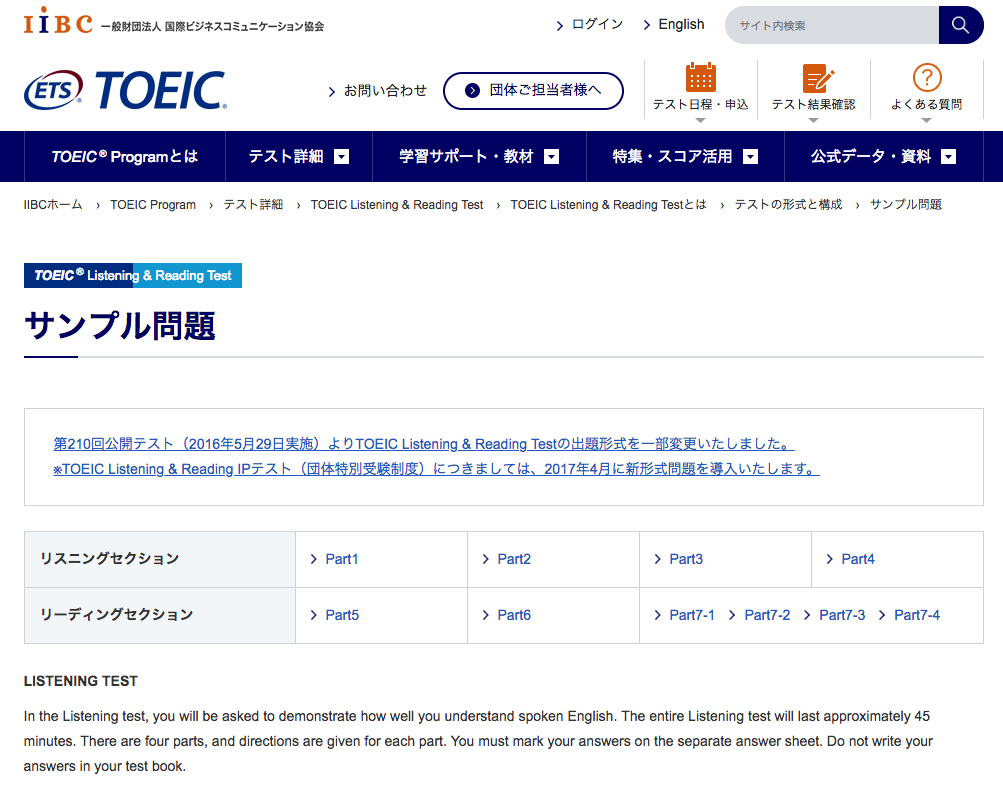Open the pencil icon for テスト結果確認
The width and height of the screenshot is (1003, 812).
coord(818,78)
